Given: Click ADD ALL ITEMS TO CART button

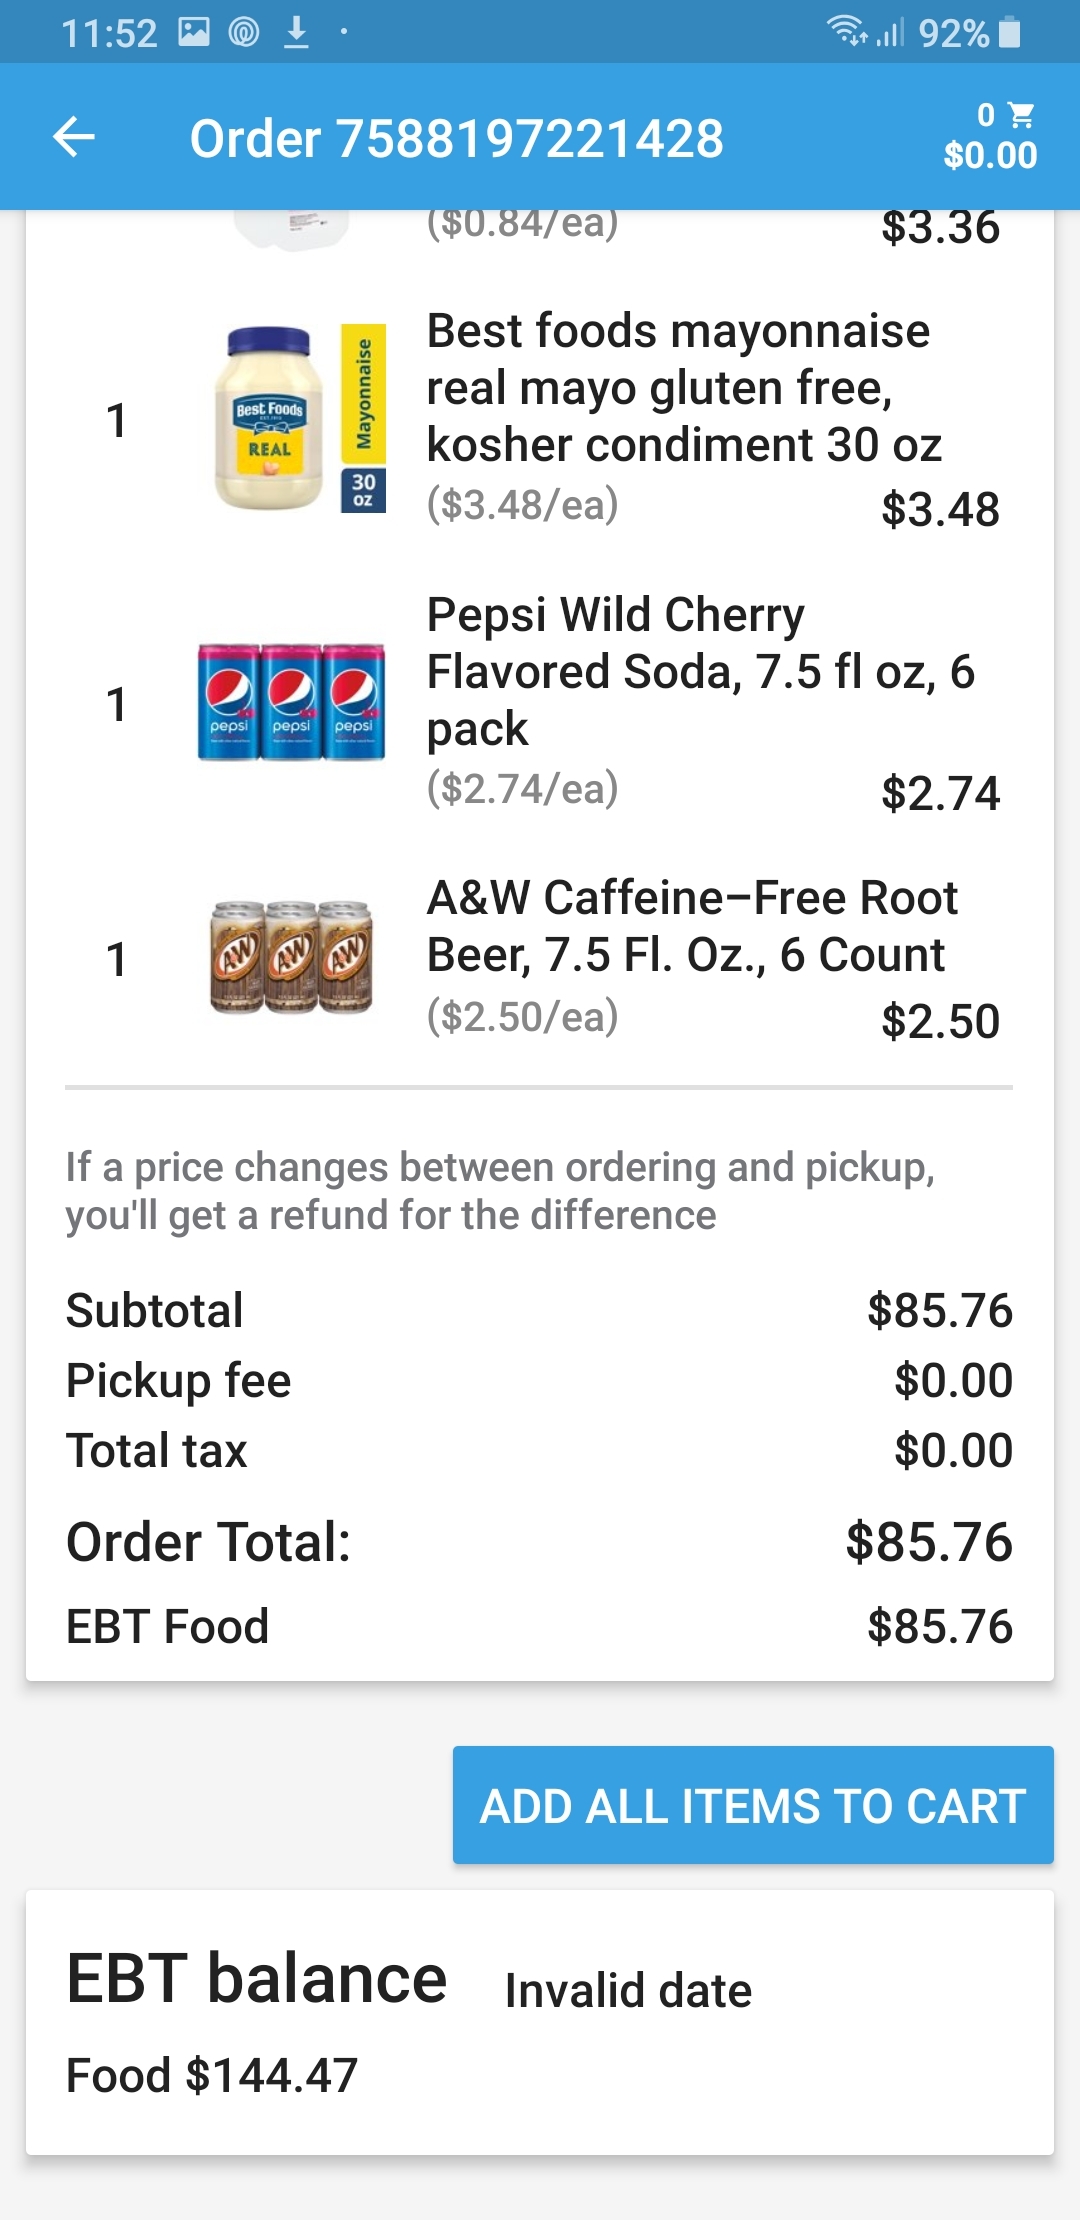Looking at the screenshot, I should pos(753,1805).
